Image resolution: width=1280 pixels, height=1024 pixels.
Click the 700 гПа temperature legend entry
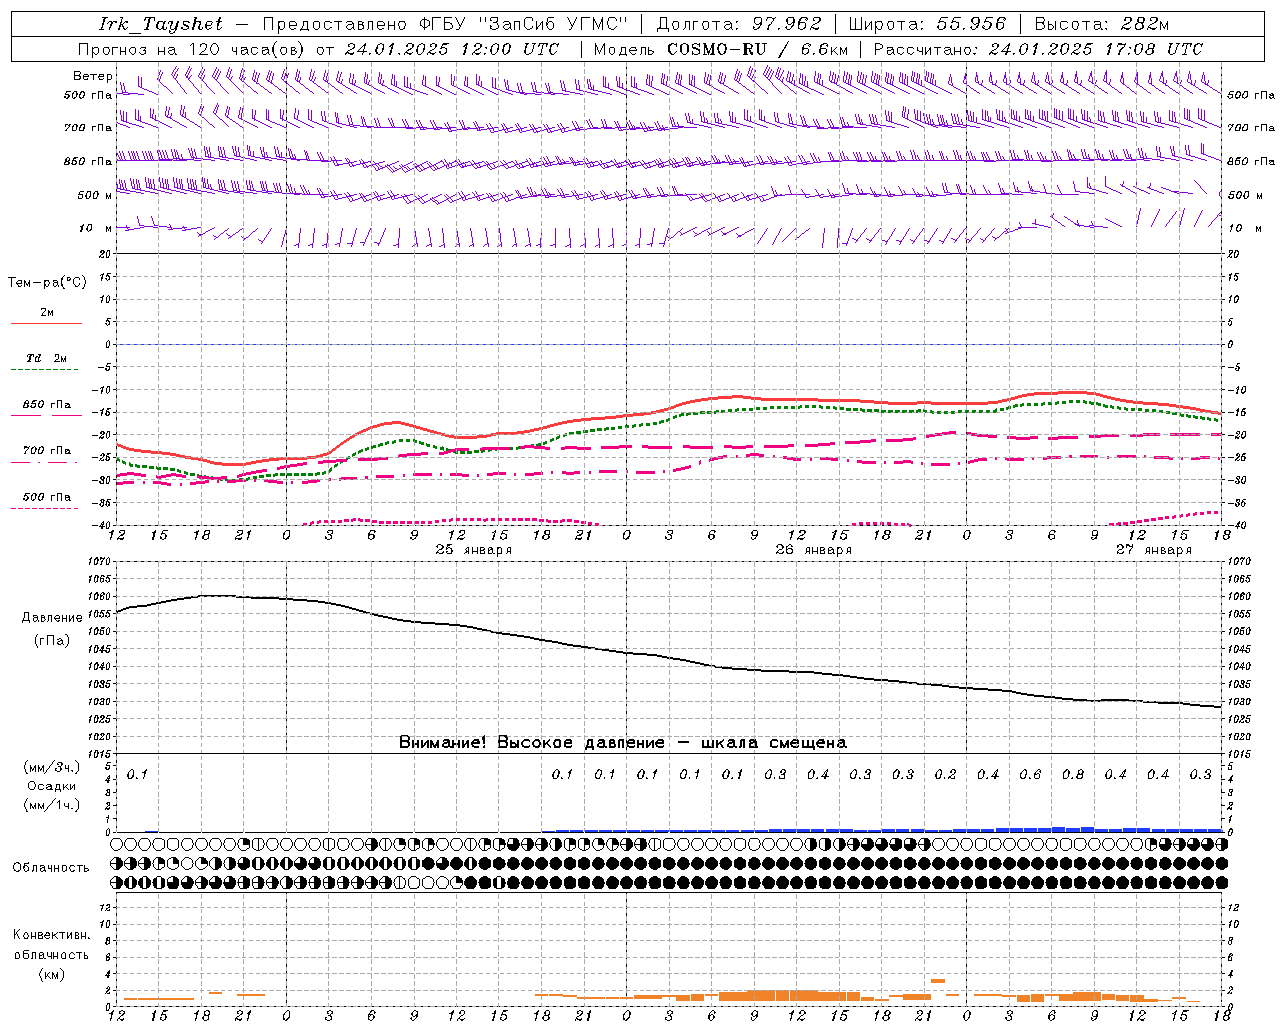click(x=47, y=450)
